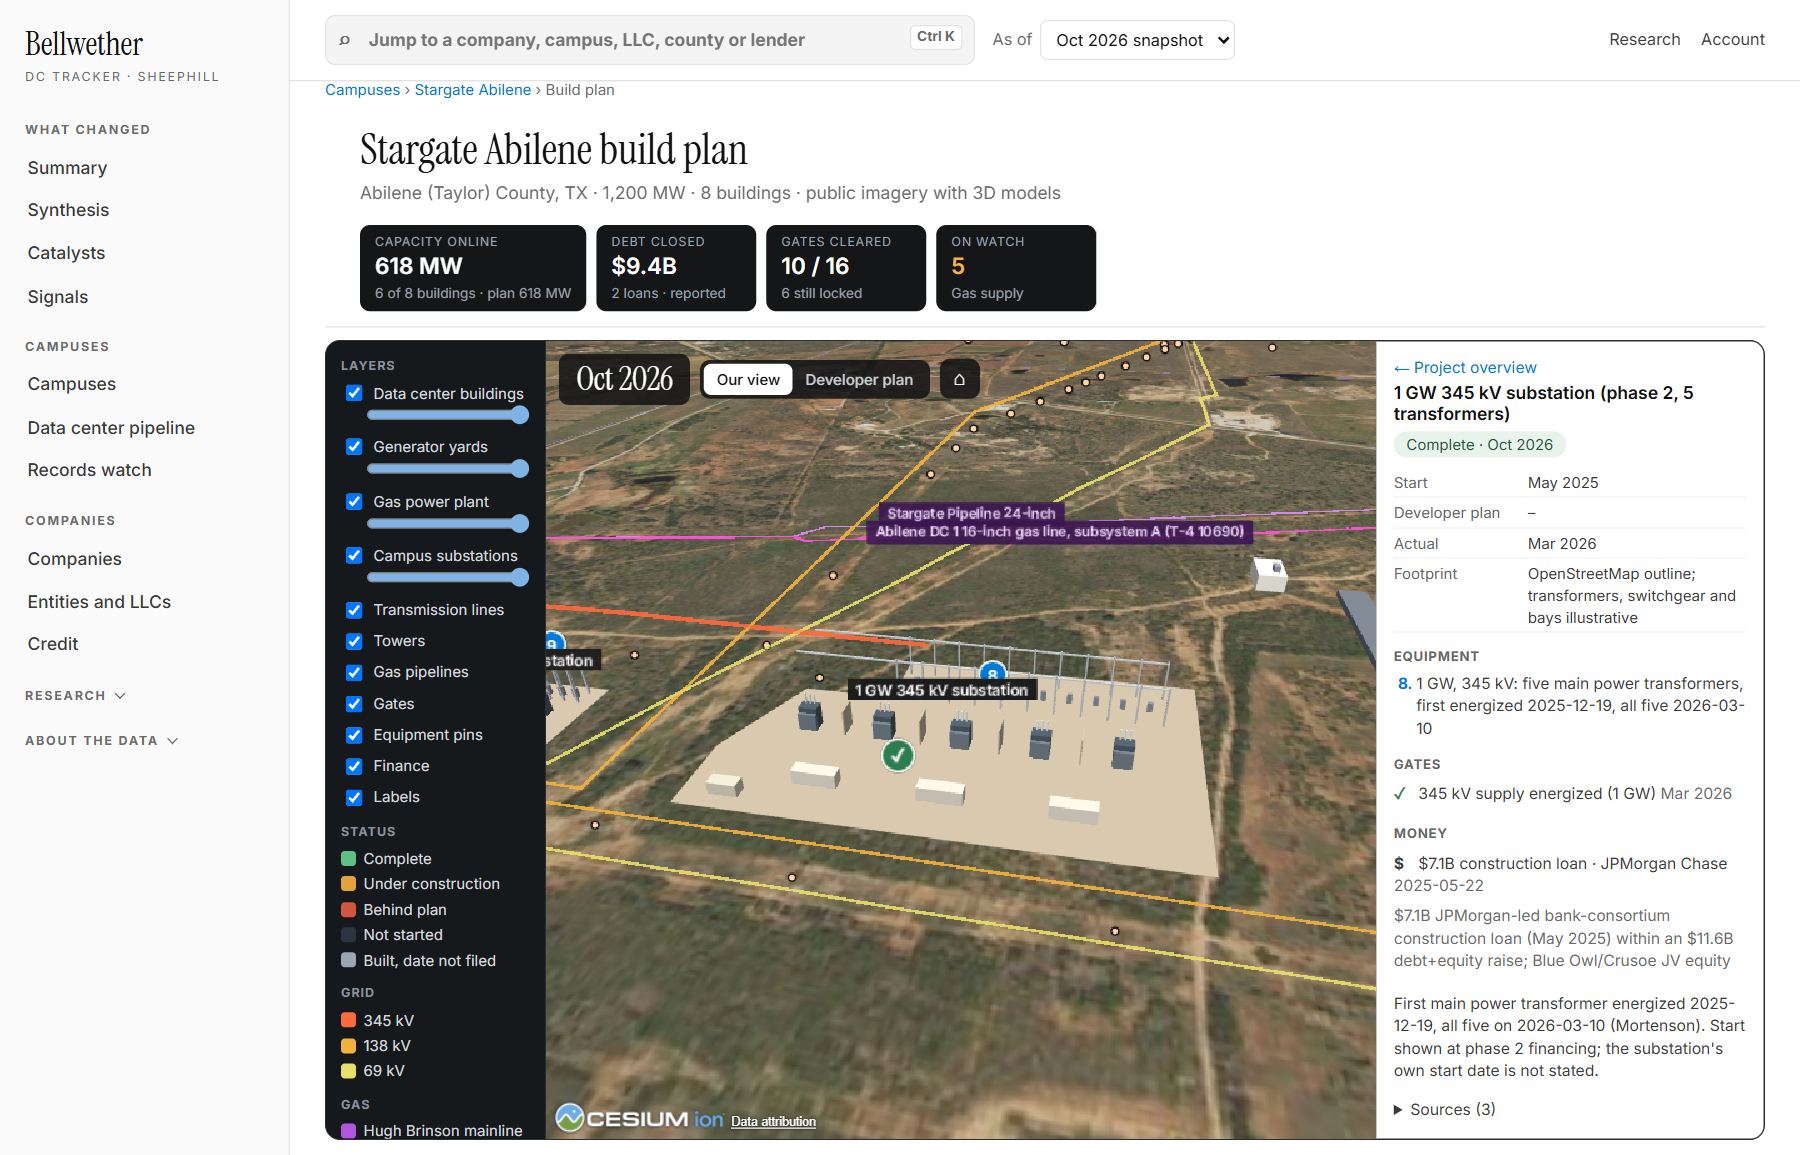Open Catalysts page in sidebar
This screenshot has width=1800, height=1155.
click(66, 253)
